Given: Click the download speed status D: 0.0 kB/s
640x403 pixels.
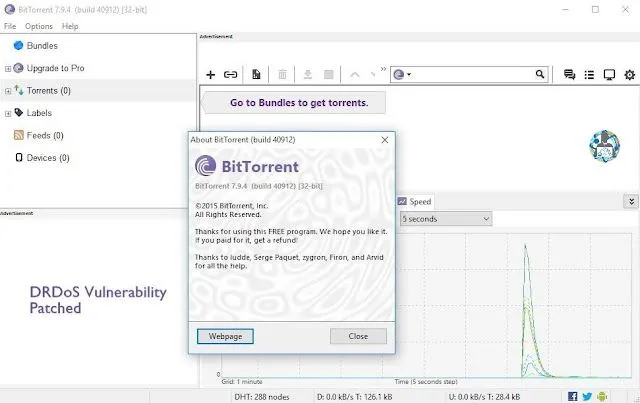Looking at the screenshot, I should tap(355, 396).
